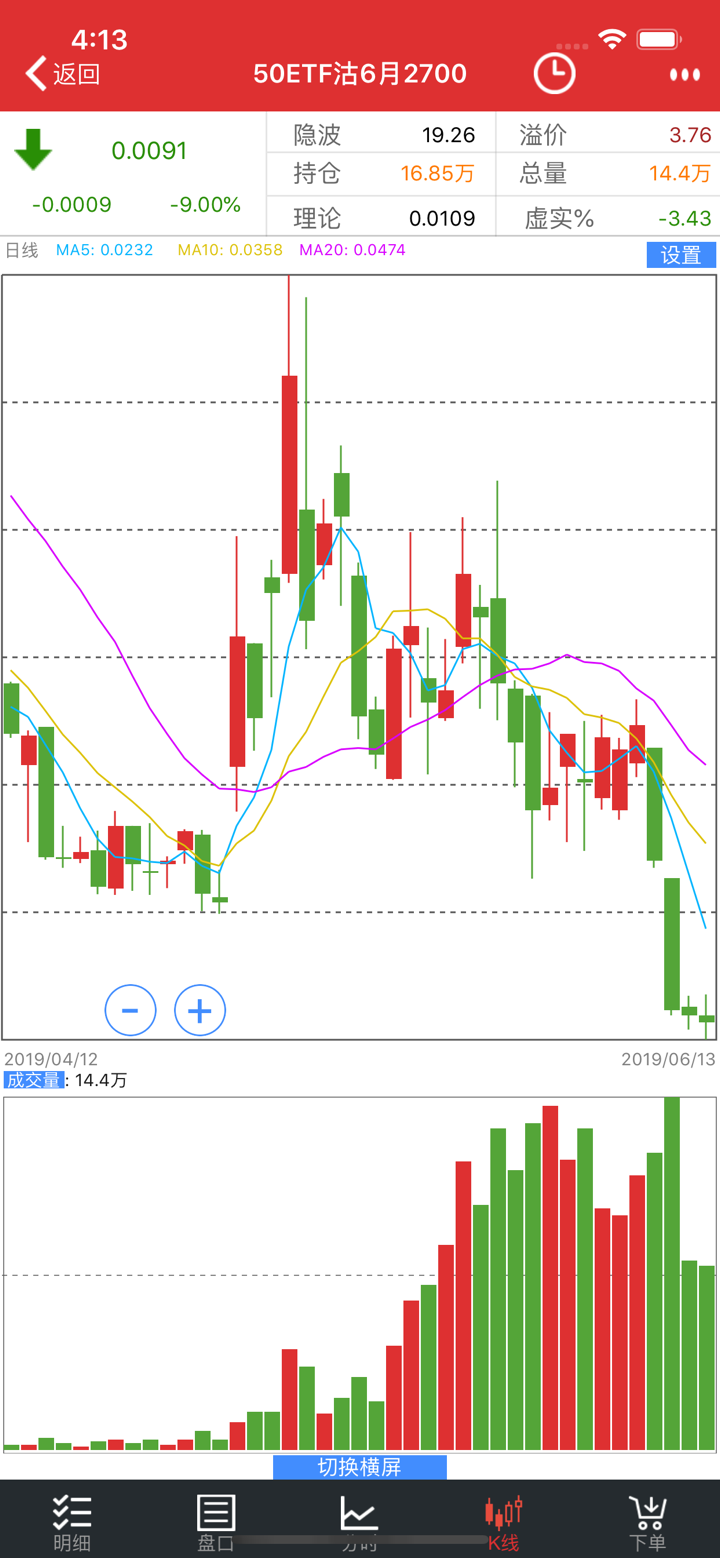Switch to the 盘口 order book tab
This screenshot has width=720, height=1558.
(x=216, y=1522)
